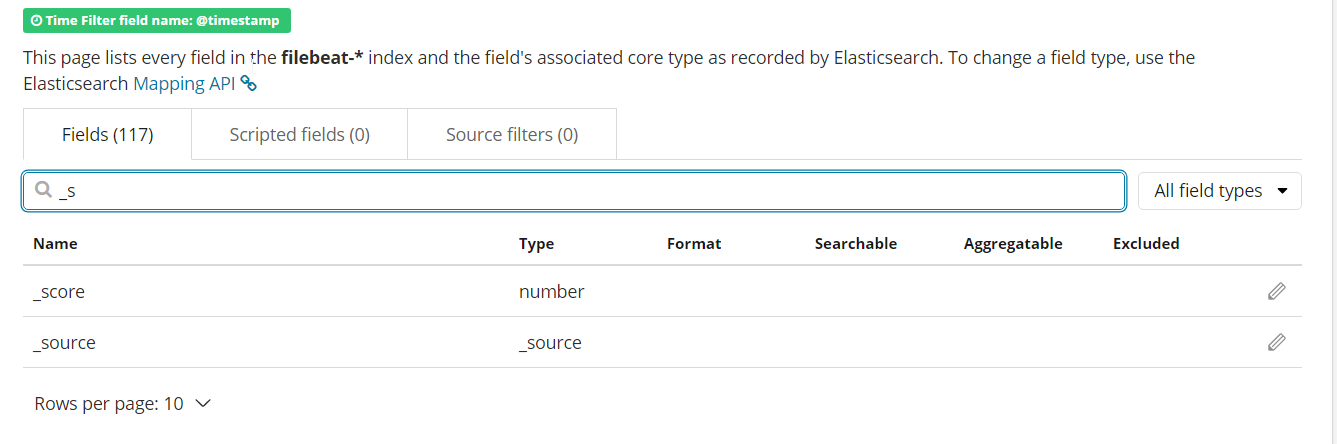
Task: Sort by the Name column header
Action: 55,243
